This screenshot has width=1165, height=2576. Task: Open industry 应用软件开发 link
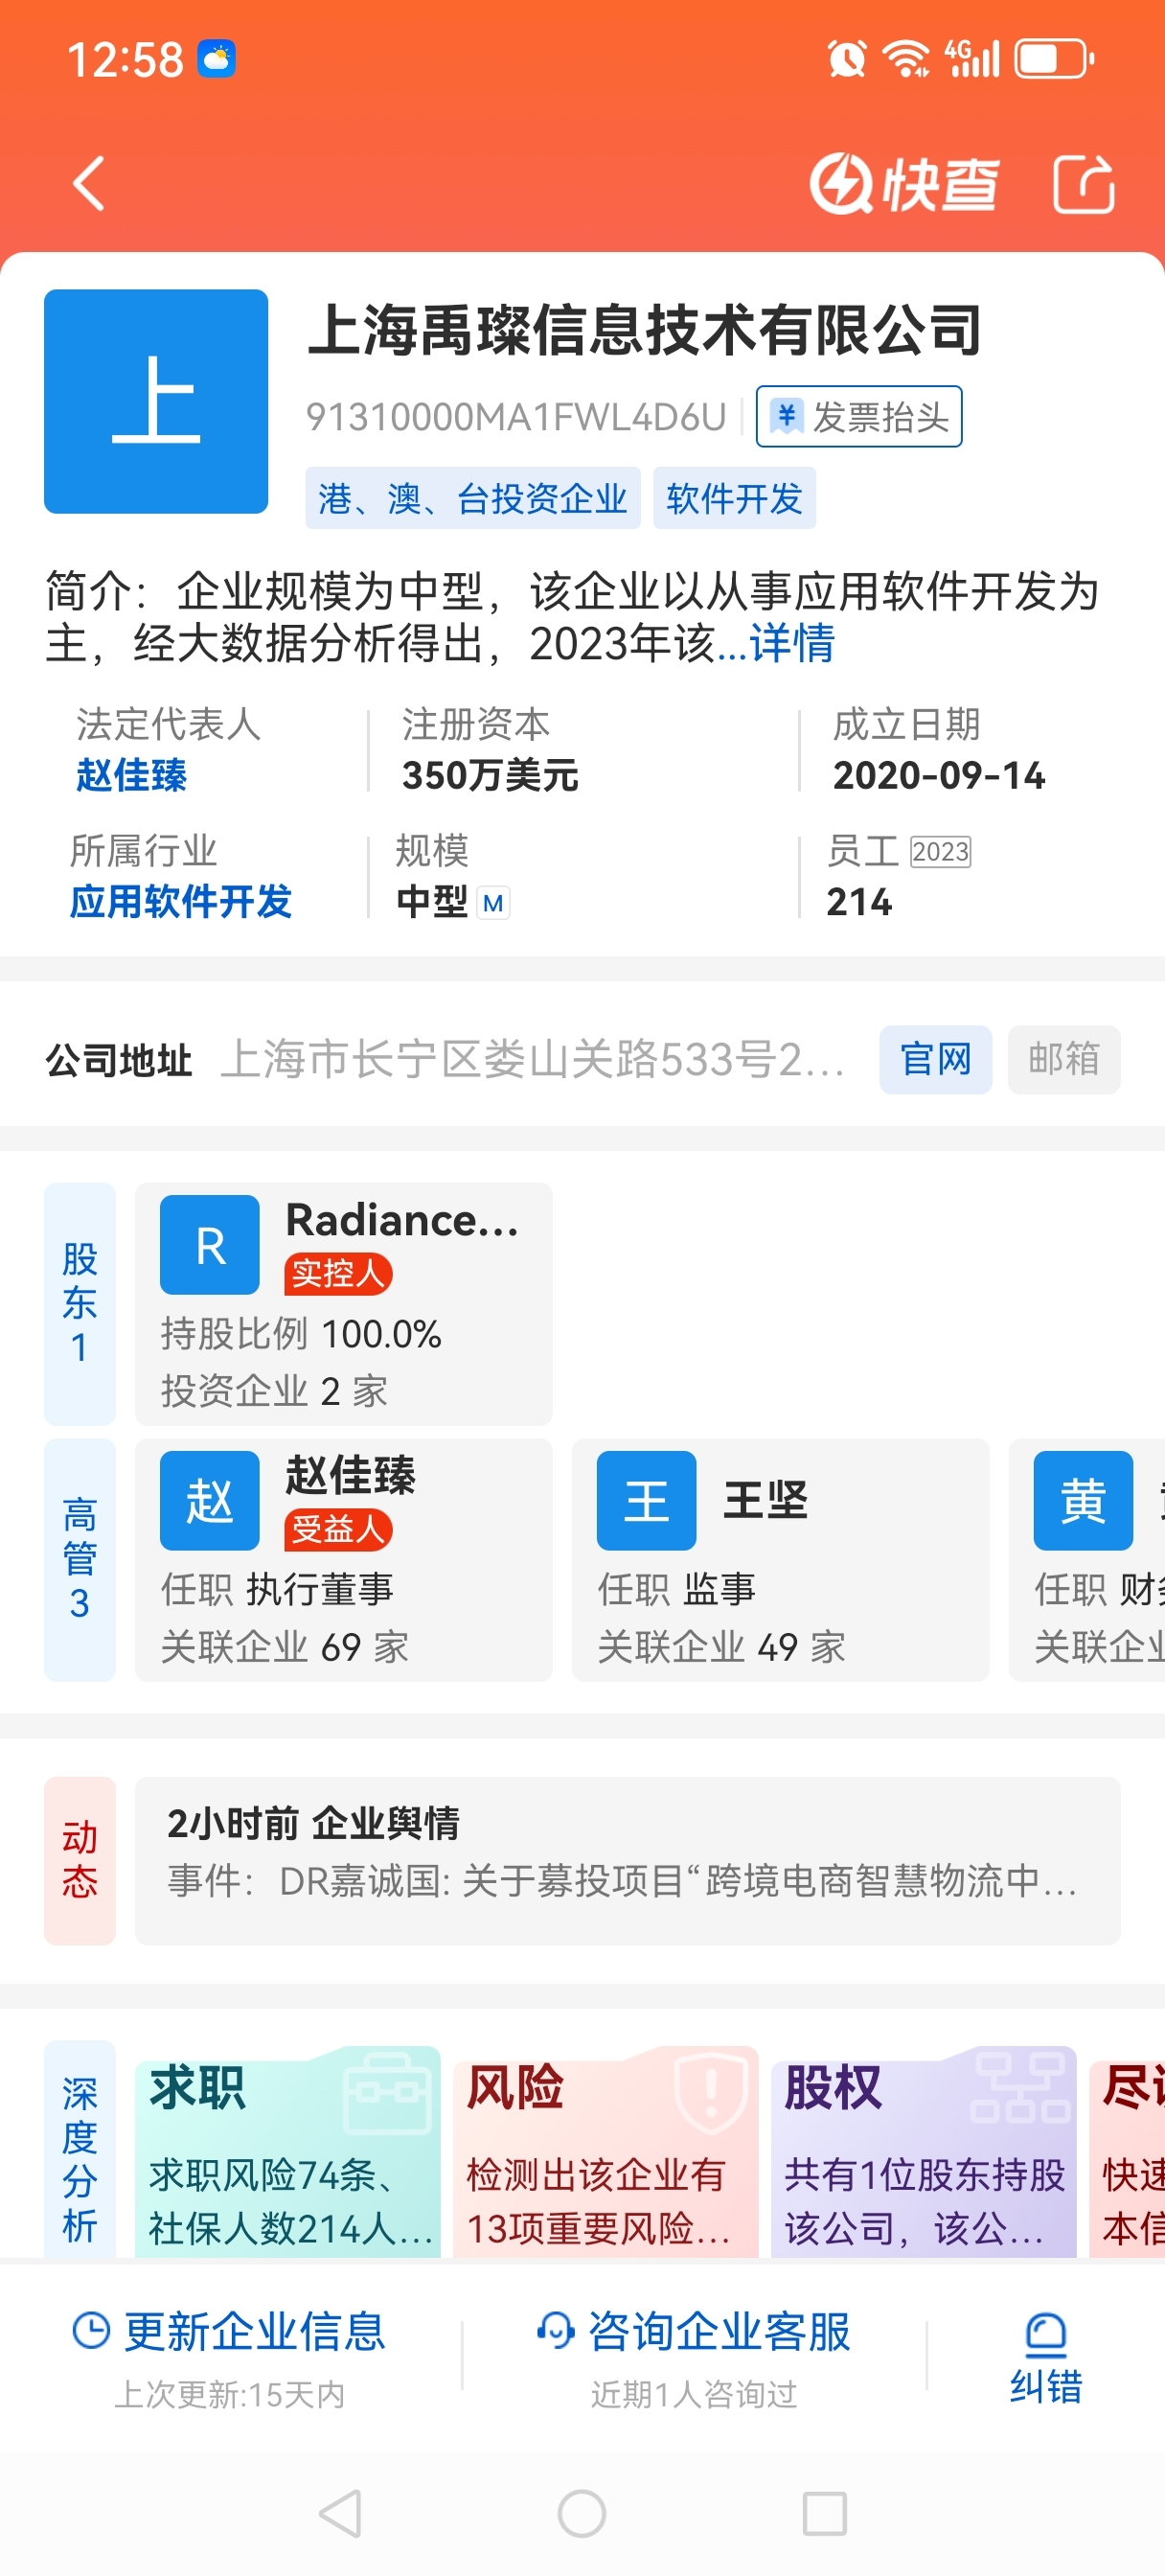coord(180,902)
